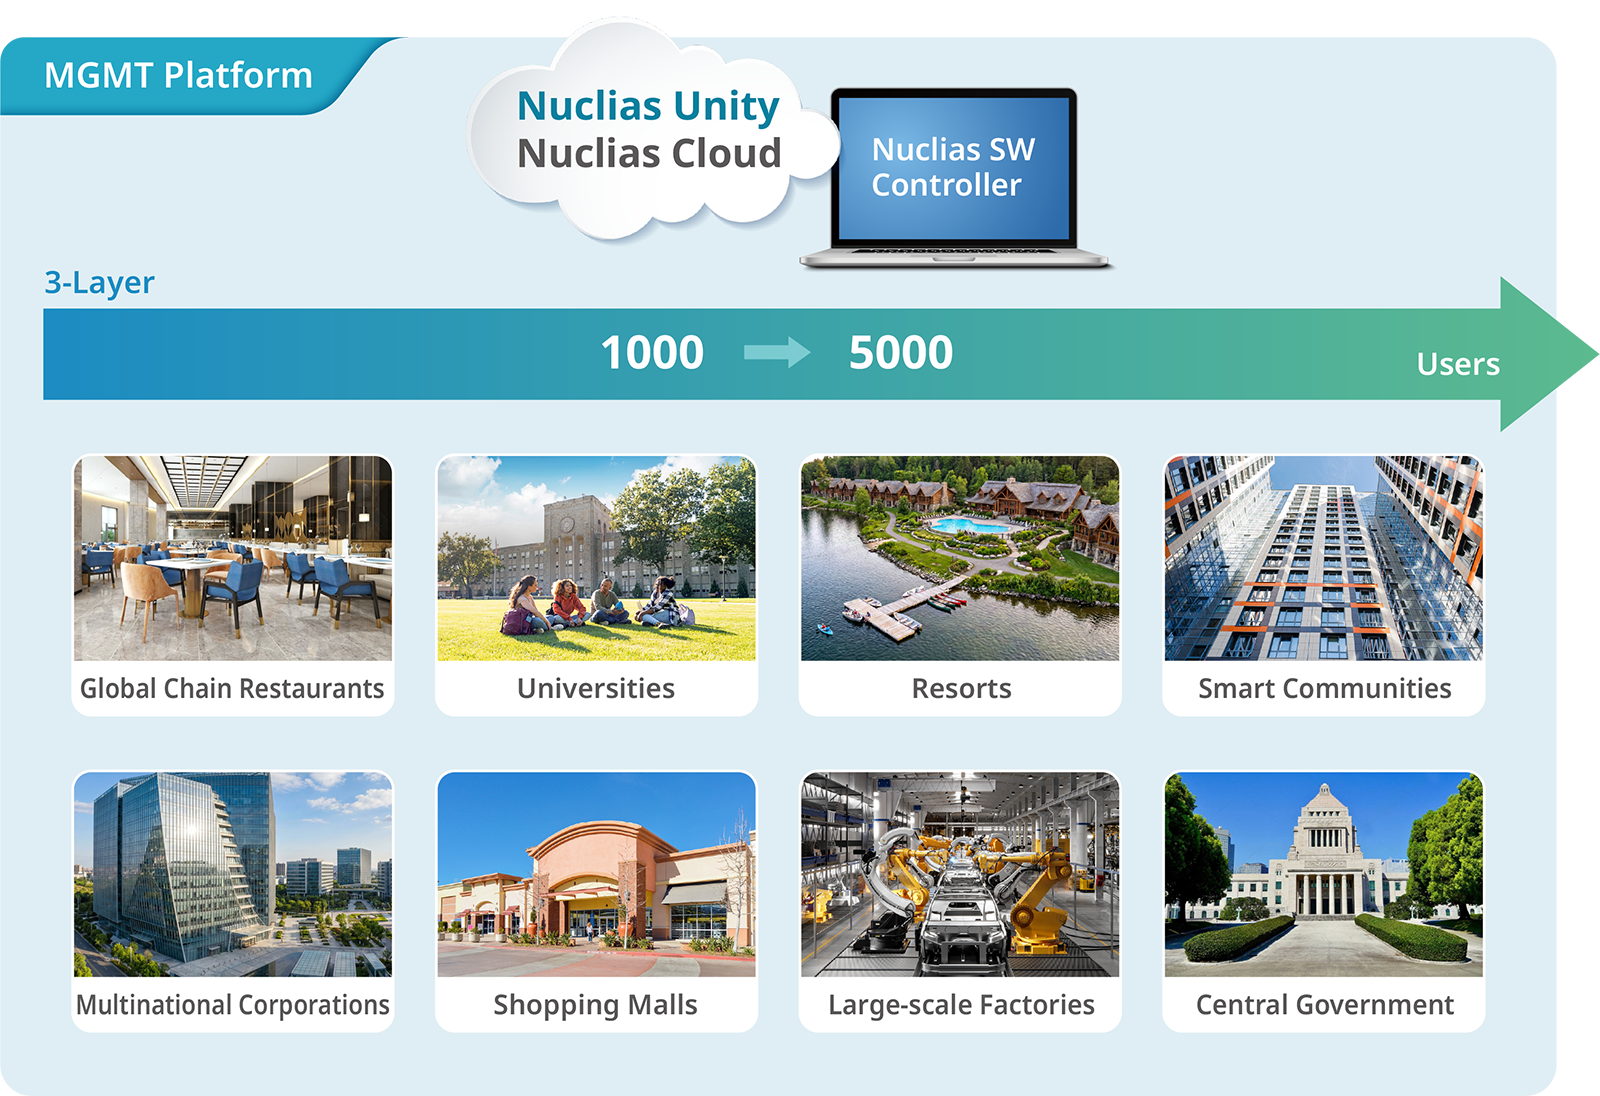Image resolution: width=1600 pixels, height=1096 pixels.
Task: Open the Central Government building photo
Action: (1324, 874)
